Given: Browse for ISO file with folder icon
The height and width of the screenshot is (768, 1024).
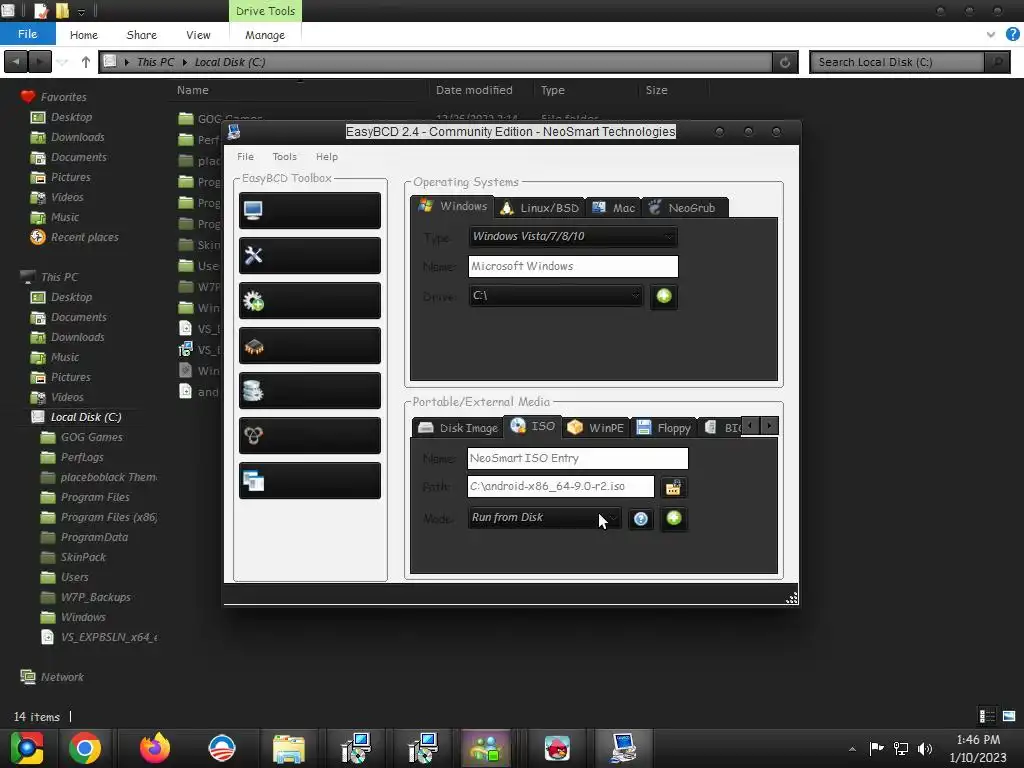Looking at the screenshot, I should pyautogui.click(x=673, y=487).
